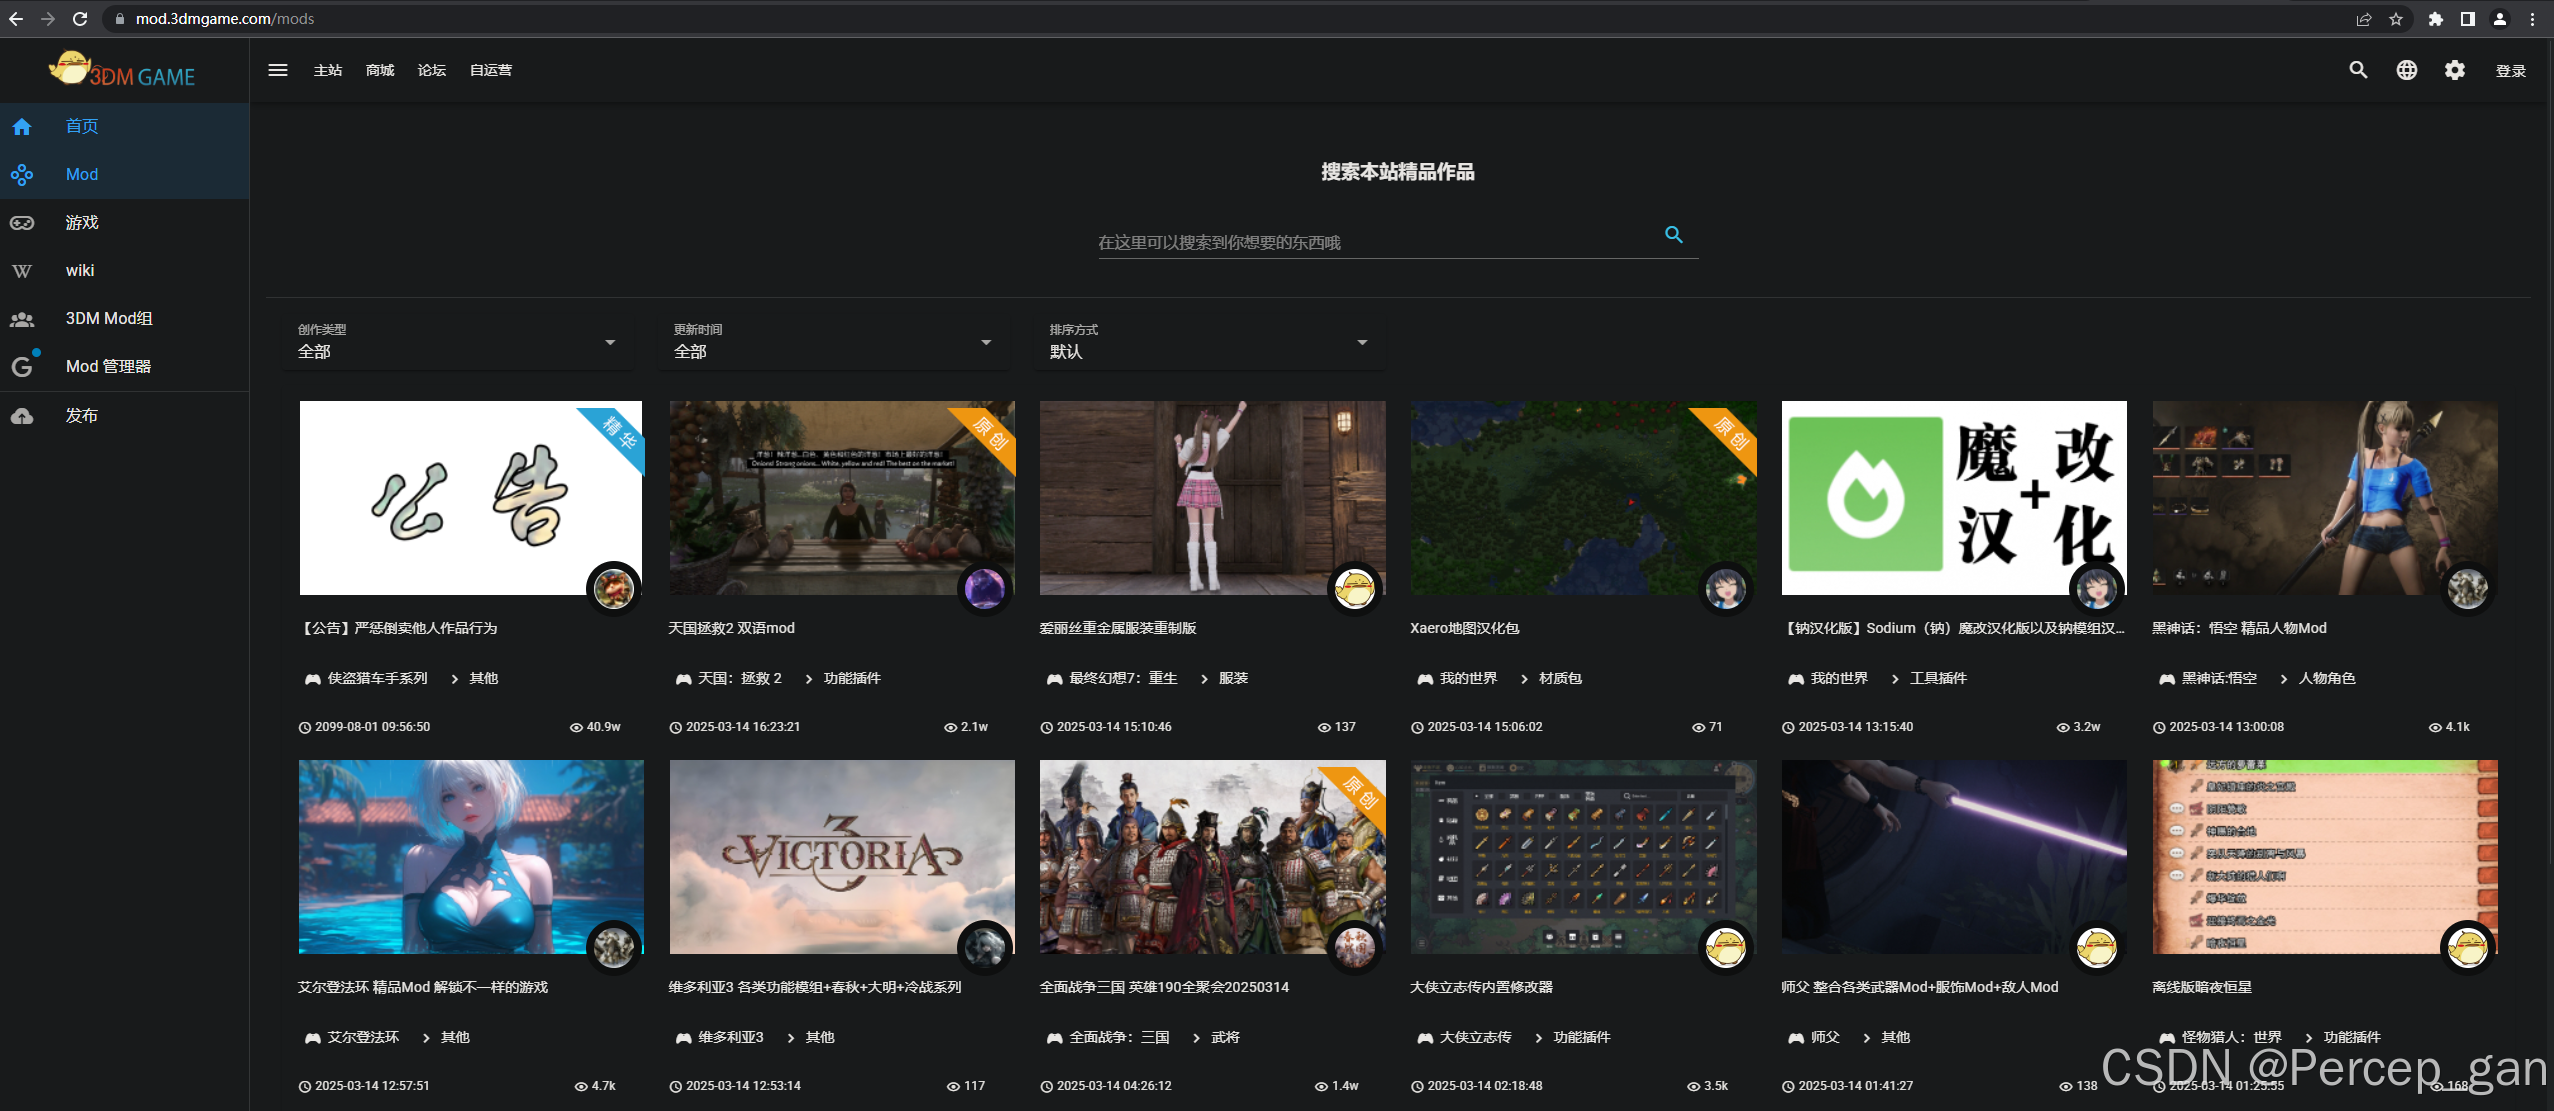Go to 商城 in top navigation

[380, 70]
